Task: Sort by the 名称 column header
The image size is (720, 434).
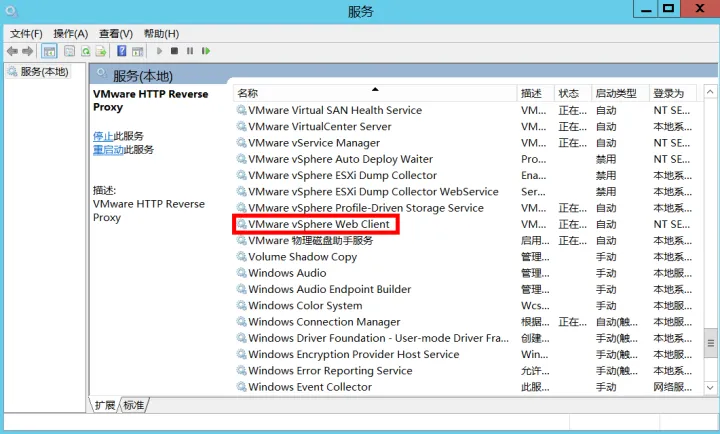Action: [x=375, y=93]
